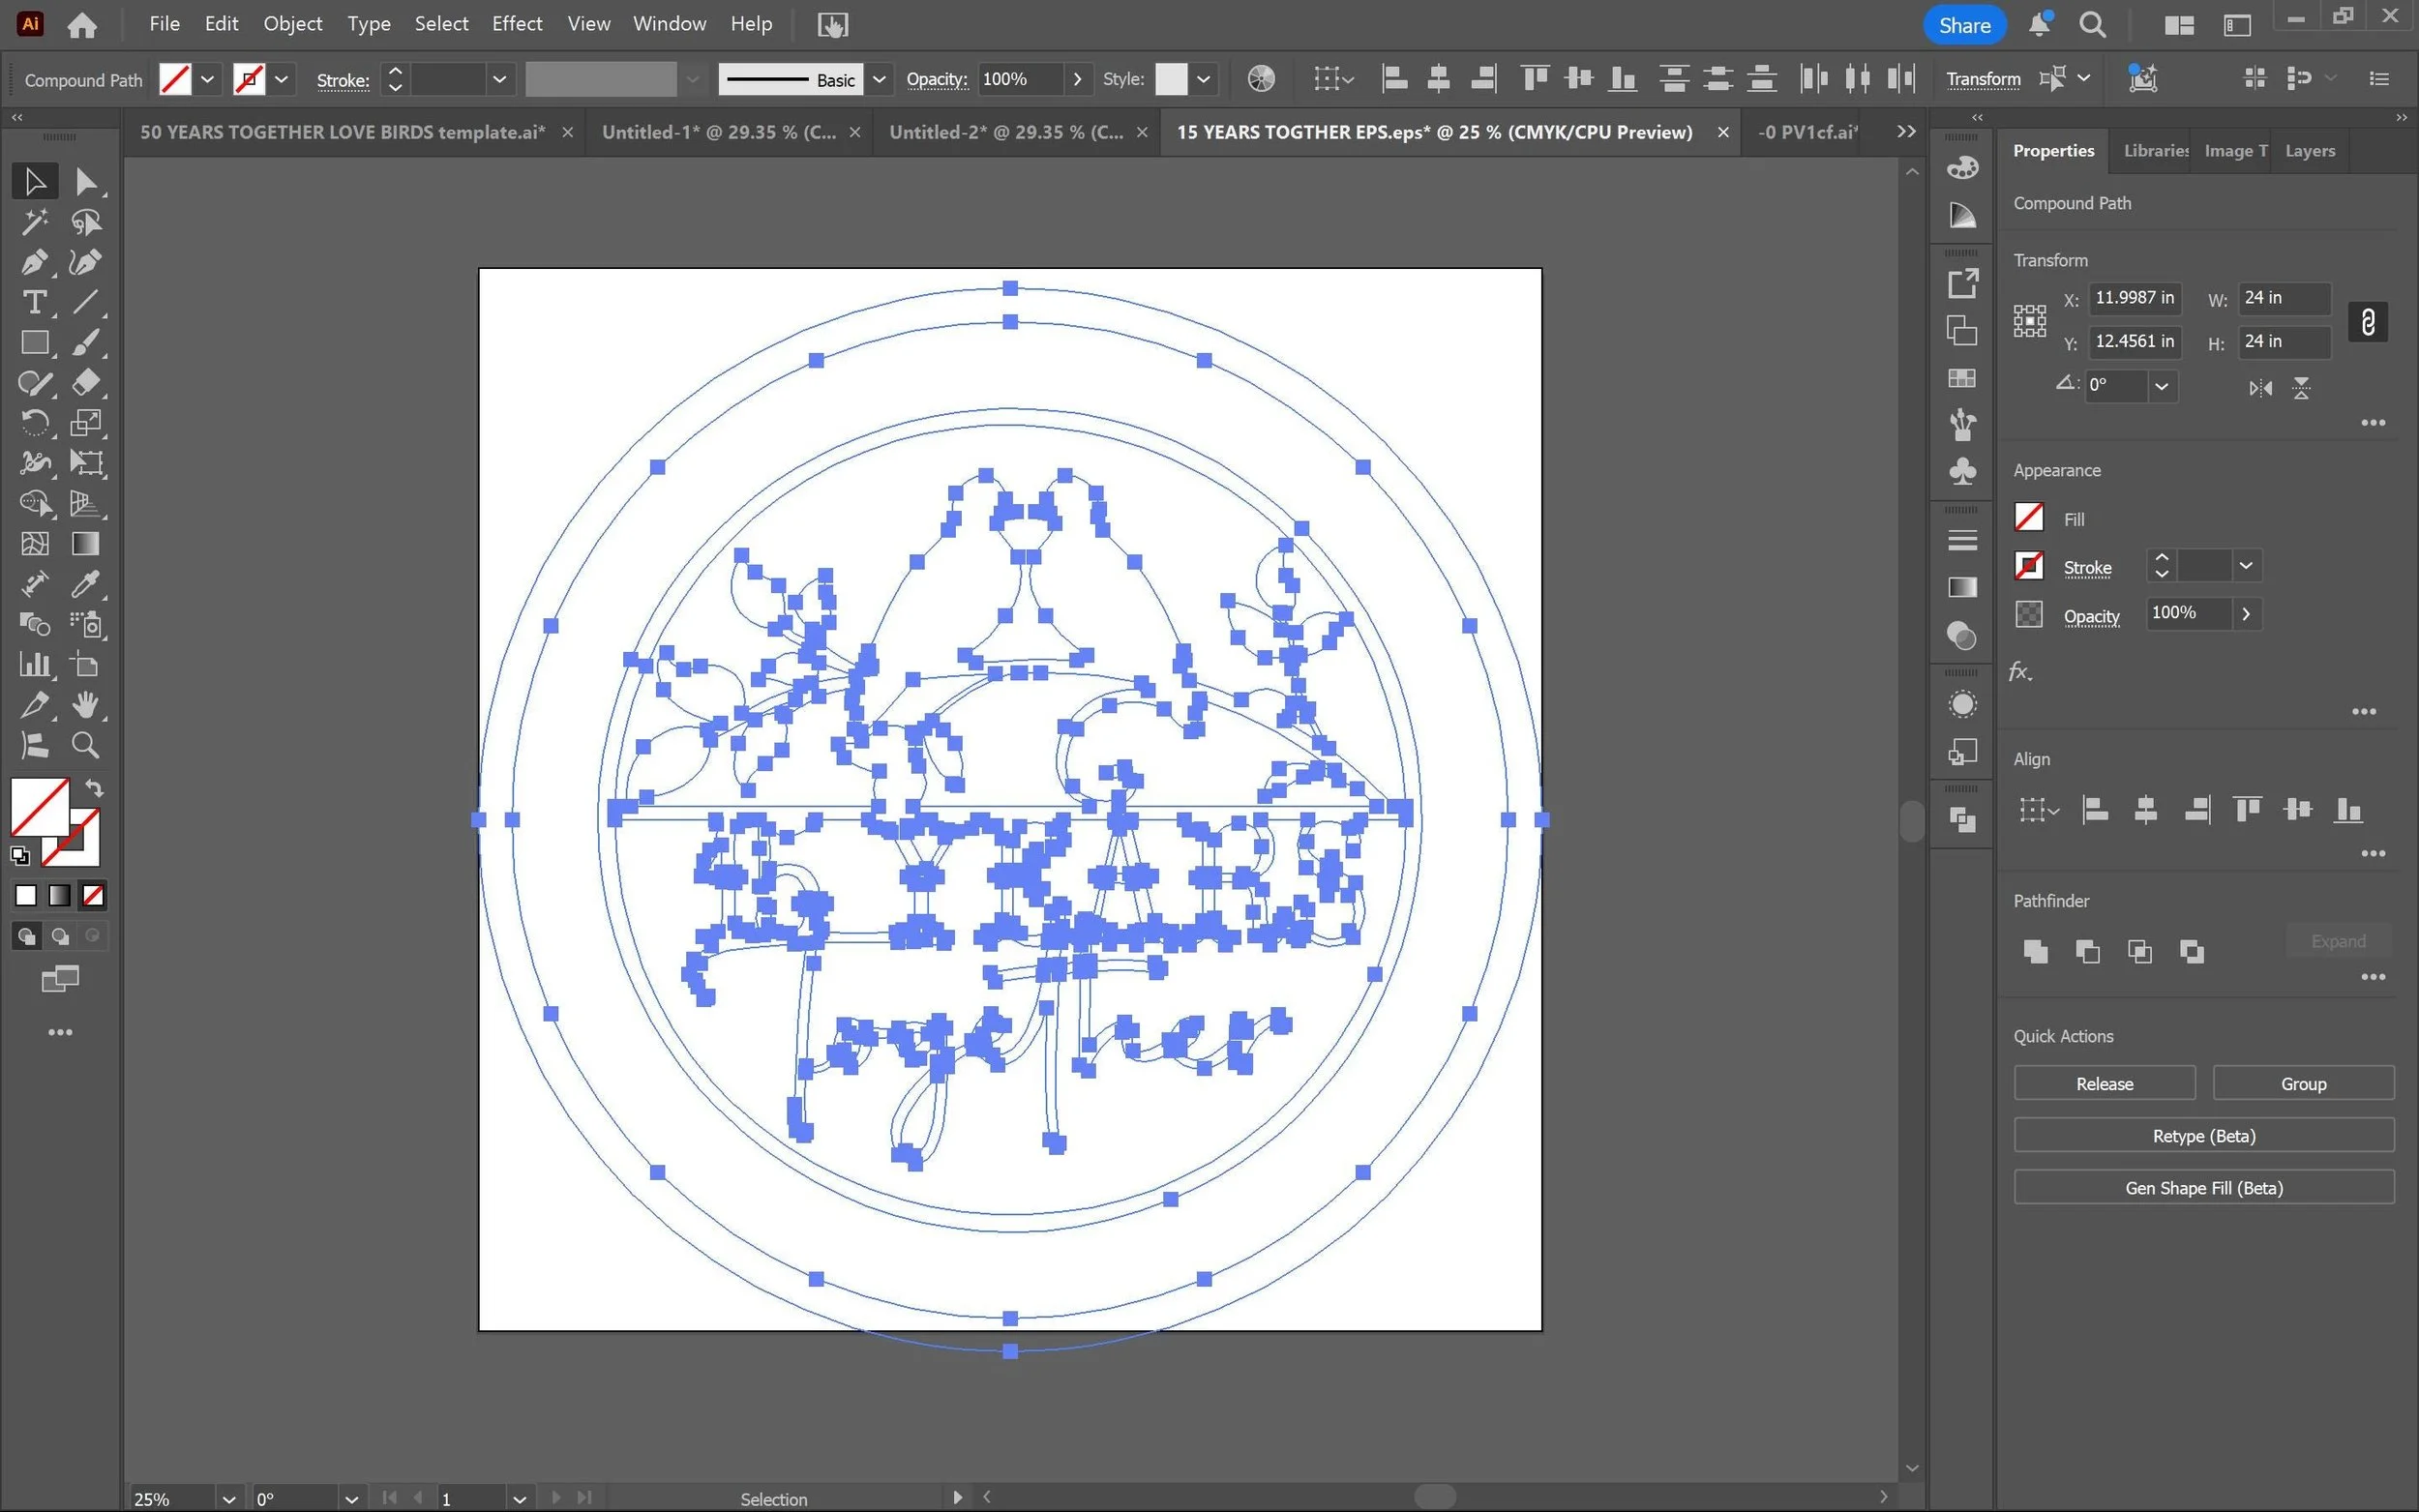Open the Fill color dropdown in control bar

207,79
